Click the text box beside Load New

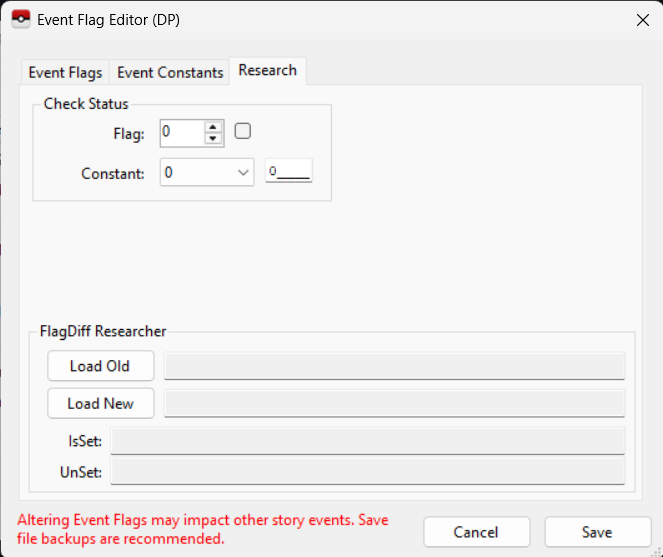tap(394, 404)
